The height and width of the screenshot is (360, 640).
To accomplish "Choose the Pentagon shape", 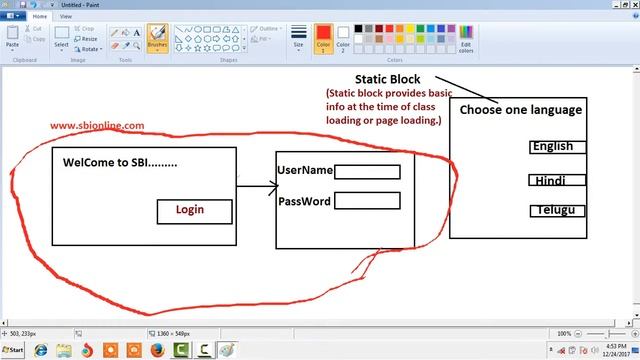I will (198, 39).
